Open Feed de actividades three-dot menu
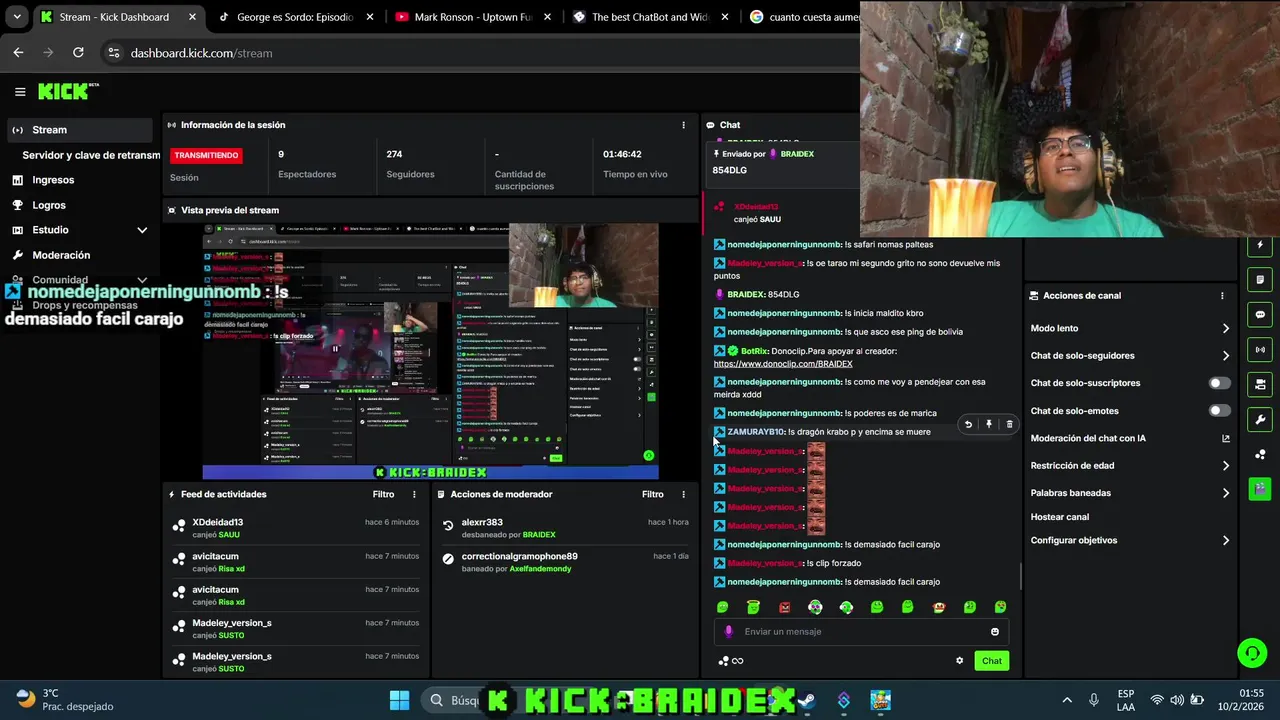The width and height of the screenshot is (1280, 720). tap(415, 494)
